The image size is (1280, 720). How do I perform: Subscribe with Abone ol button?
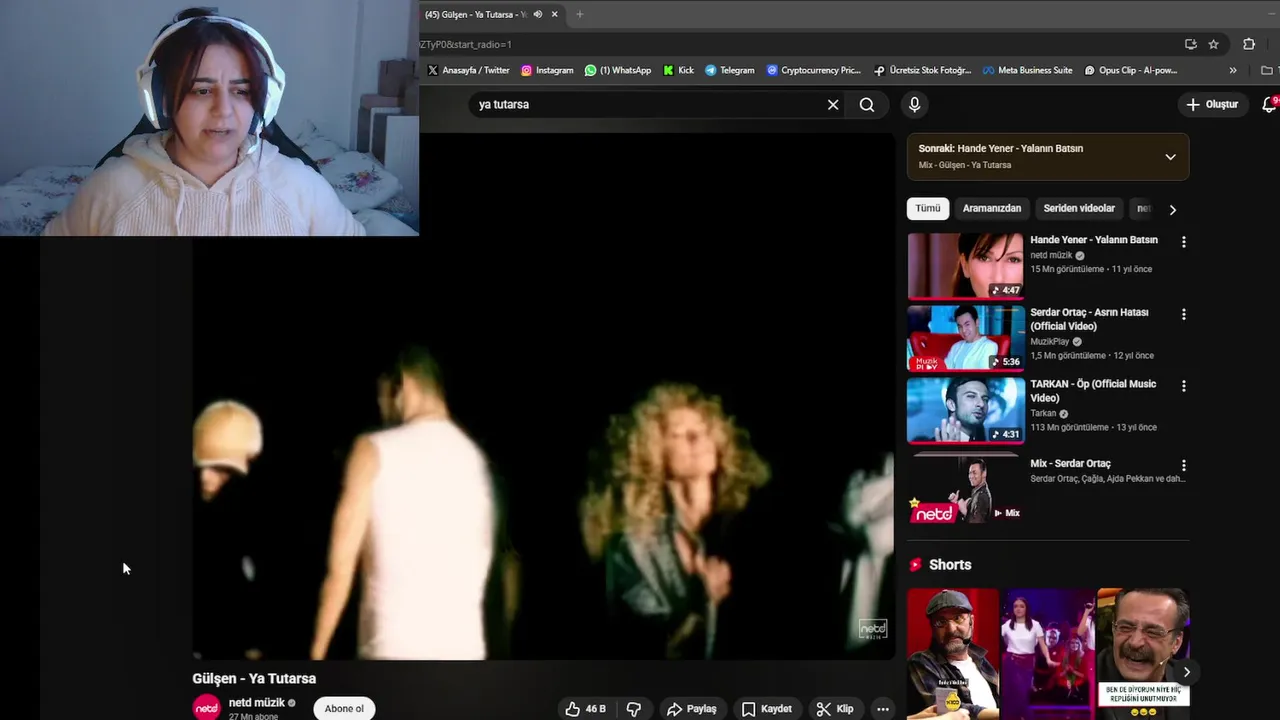pyautogui.click(x=344, y=709)
